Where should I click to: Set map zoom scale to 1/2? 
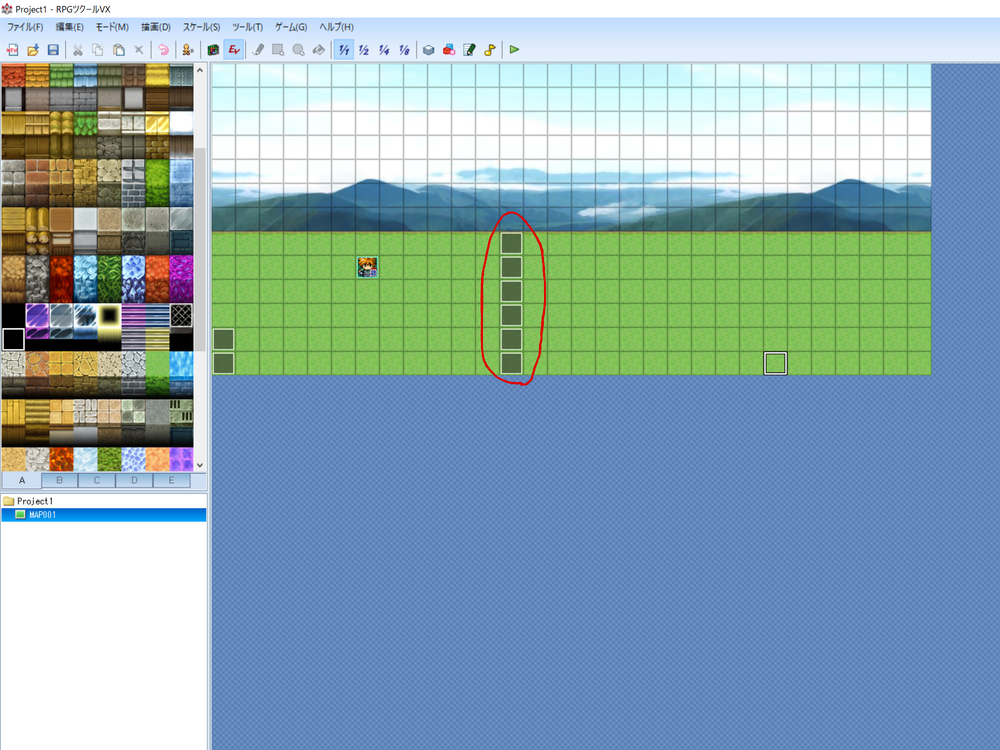(364, 50)
